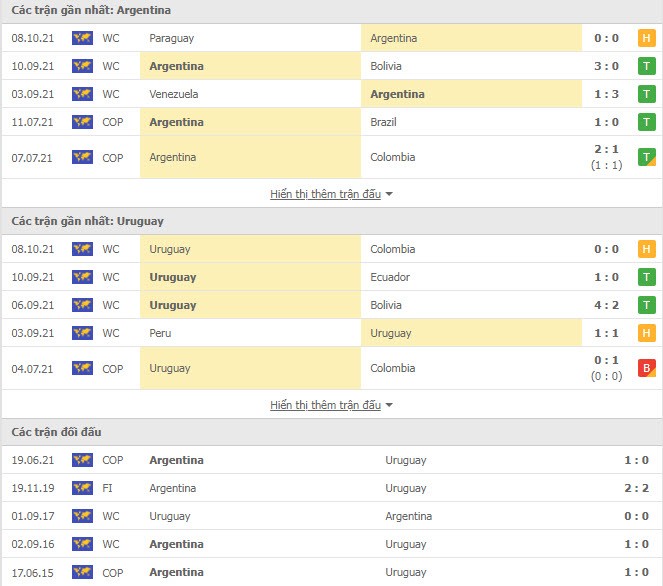Screen dimensions: 663x586
Task: Click the orange H badge for Paraguay vs Argentina
Action: click(646, 38)
